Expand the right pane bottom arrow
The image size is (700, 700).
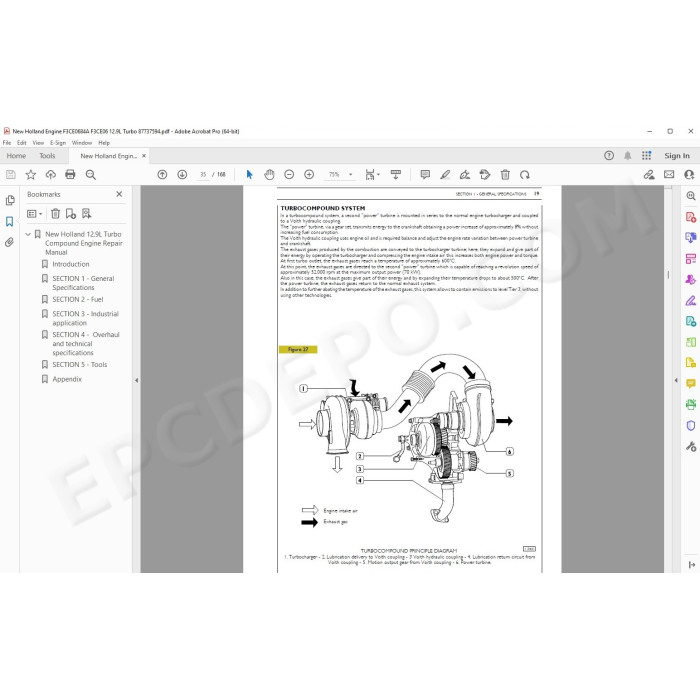coord(692,565)
